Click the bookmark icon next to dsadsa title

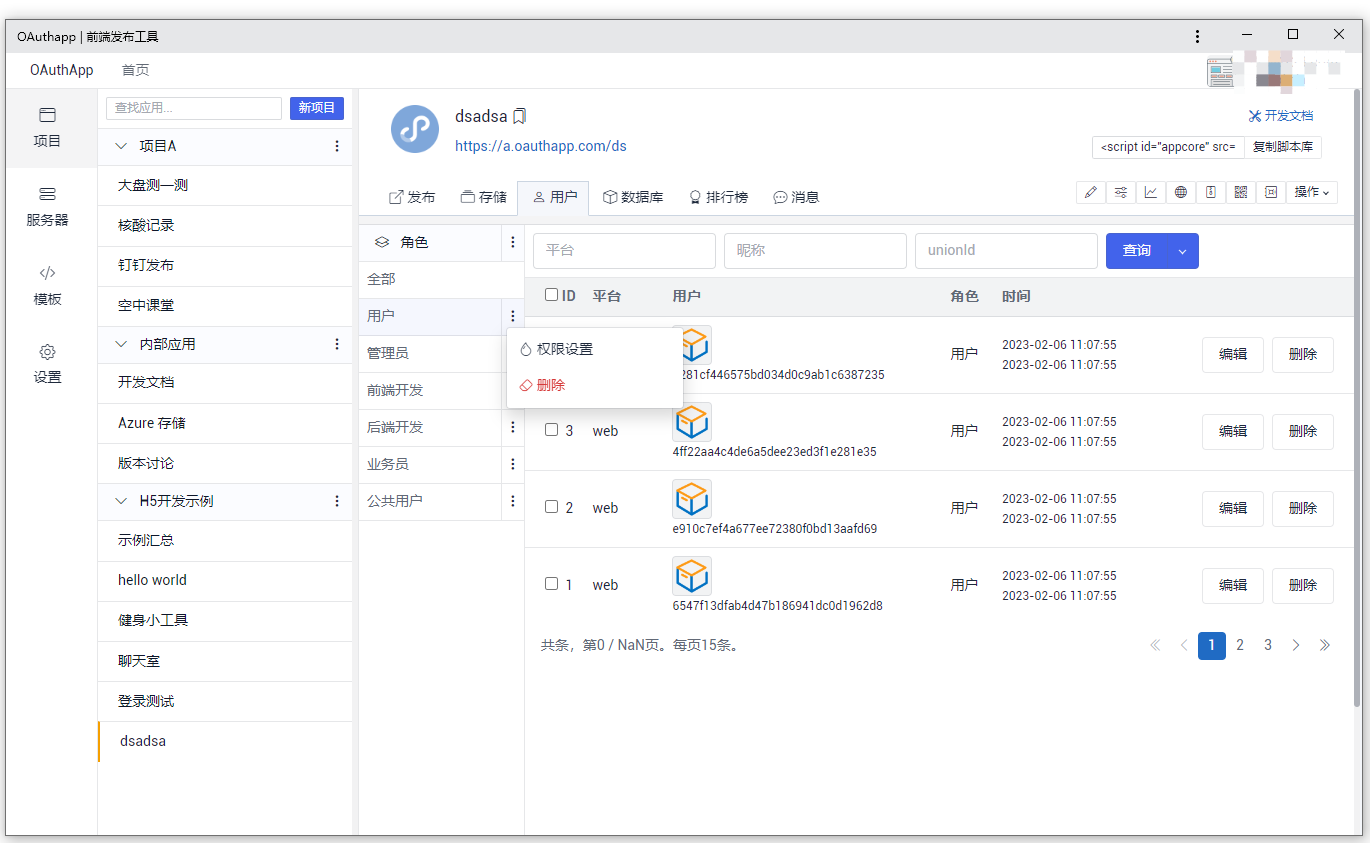(x=519, y=116)
